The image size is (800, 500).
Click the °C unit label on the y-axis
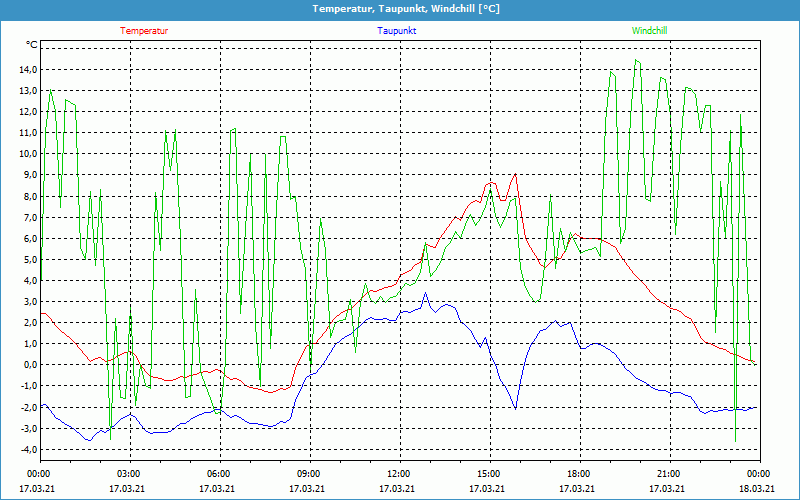pos(32,45)
